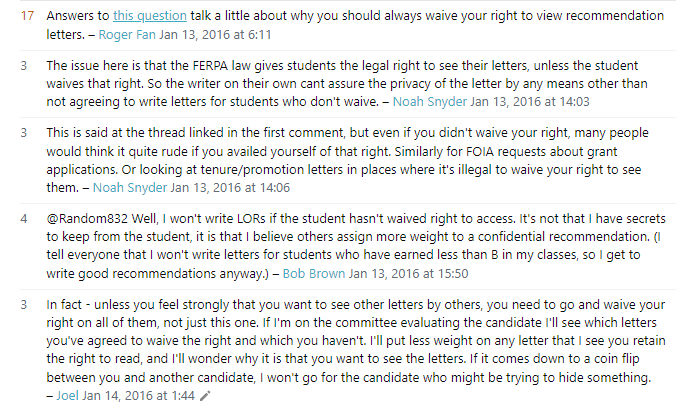Viewport: 699px width, 411px height.
Task: View Joel's user profile
Action: click(65, 396)
